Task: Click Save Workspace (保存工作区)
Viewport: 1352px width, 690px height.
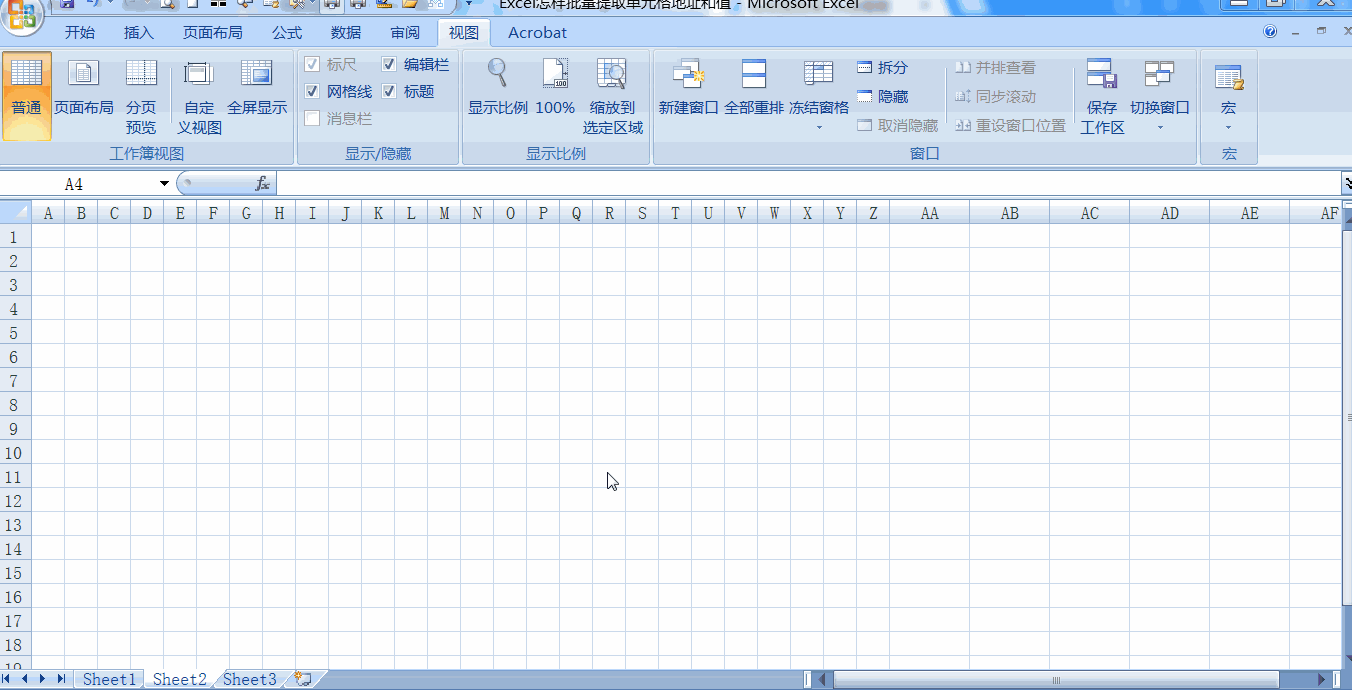Action: pyautogui.click(x=1102, y=96)
